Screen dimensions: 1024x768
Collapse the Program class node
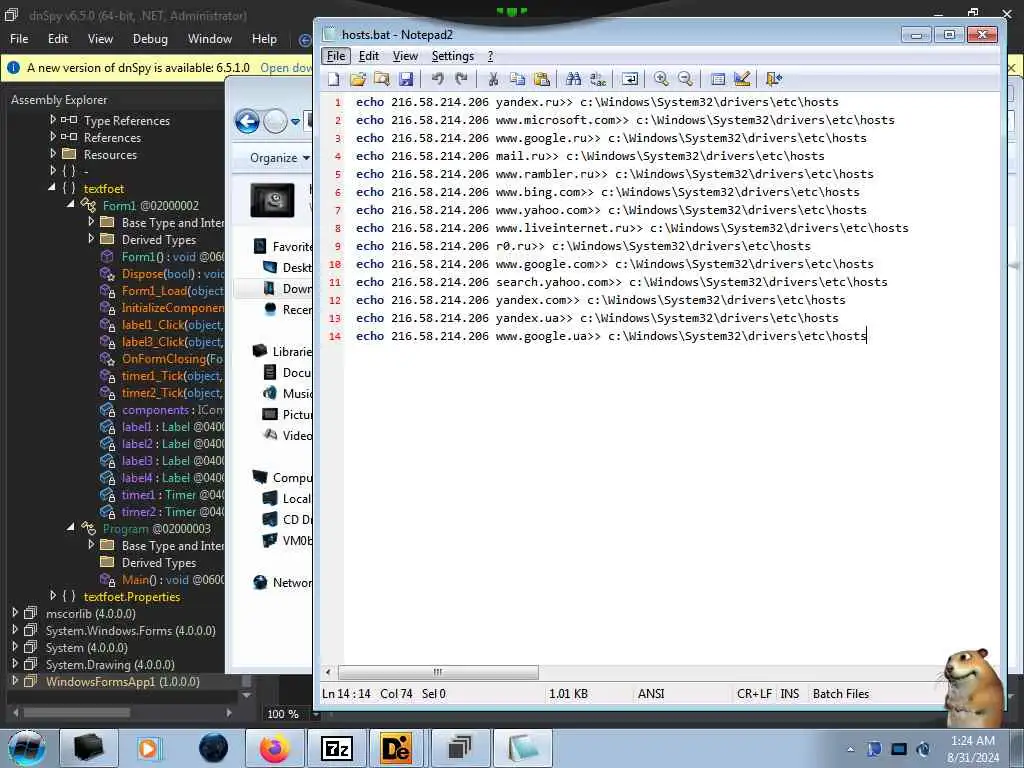71,527
